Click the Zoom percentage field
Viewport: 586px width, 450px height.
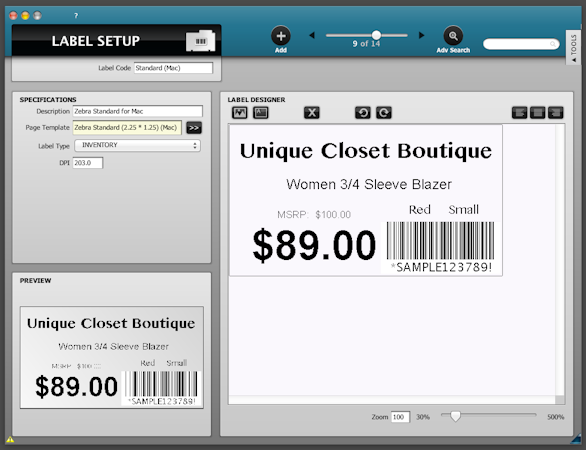click(400, 417)
